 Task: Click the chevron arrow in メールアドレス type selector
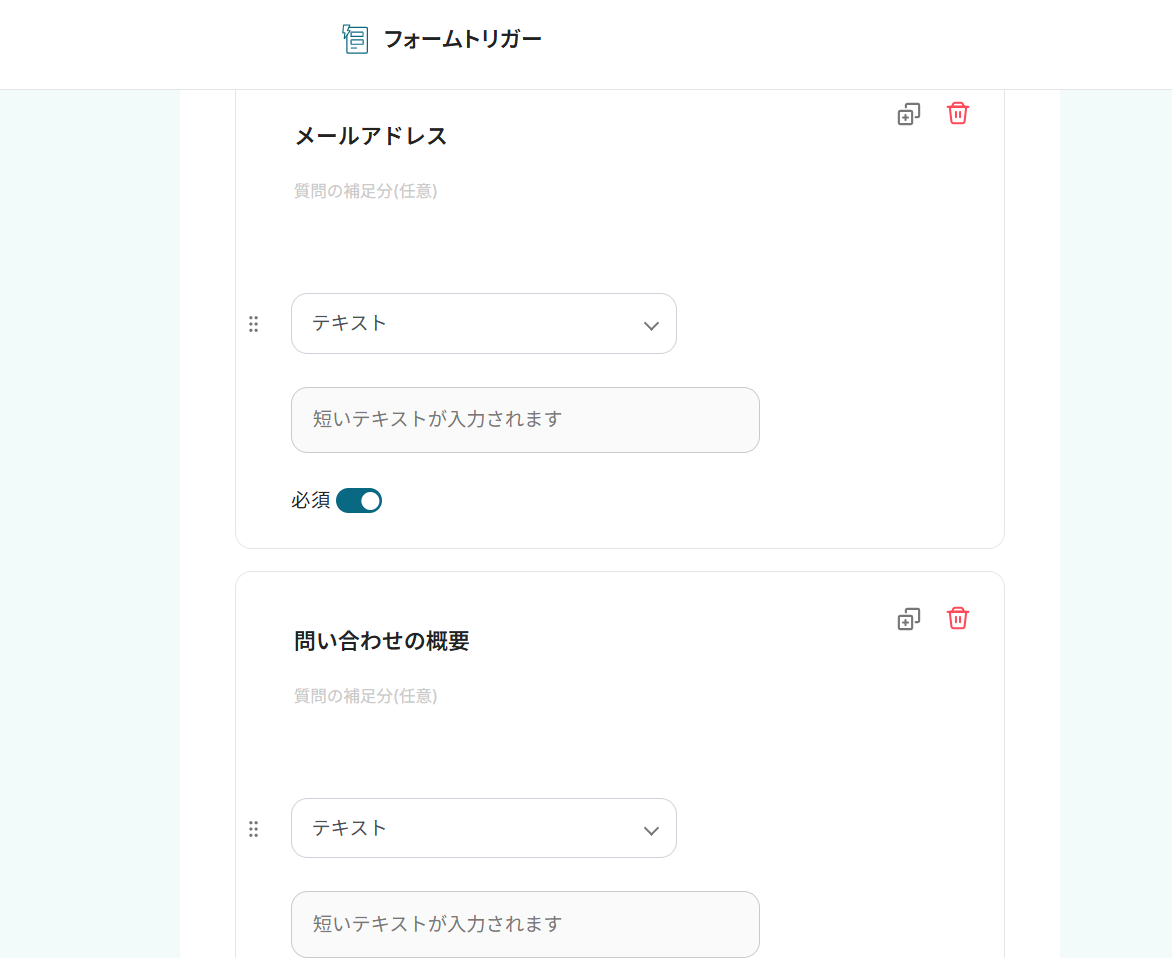[651, 325]
